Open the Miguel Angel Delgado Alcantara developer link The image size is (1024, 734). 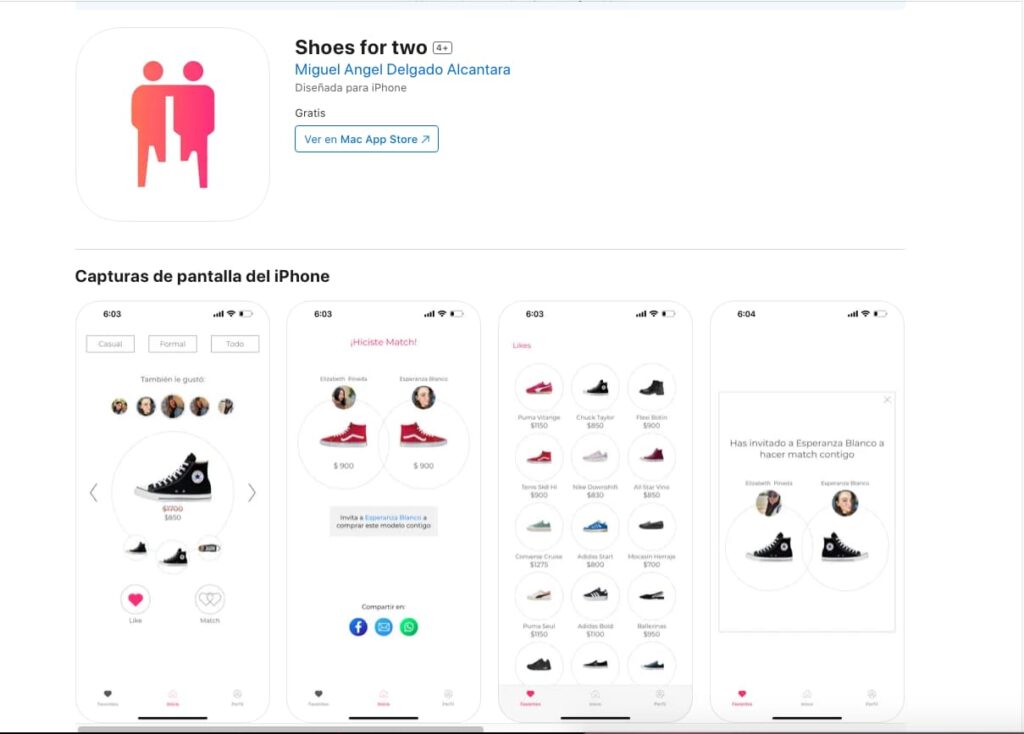click(x=401, y=69)
